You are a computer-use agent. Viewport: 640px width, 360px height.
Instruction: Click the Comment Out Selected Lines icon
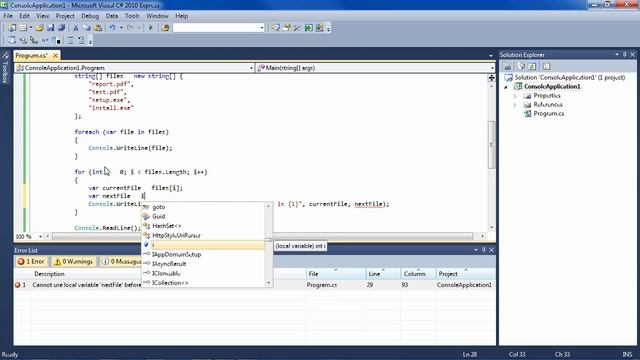tap(70, 40)
